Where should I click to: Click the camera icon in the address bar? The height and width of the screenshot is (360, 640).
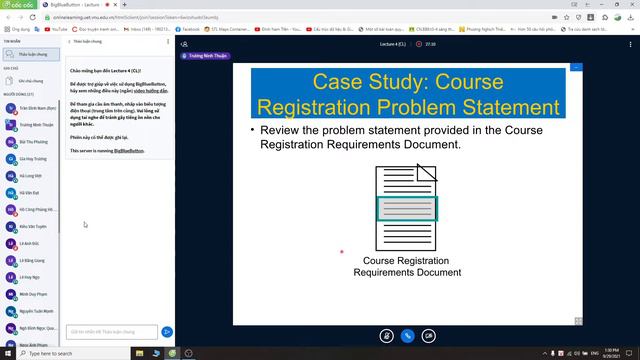554,18
